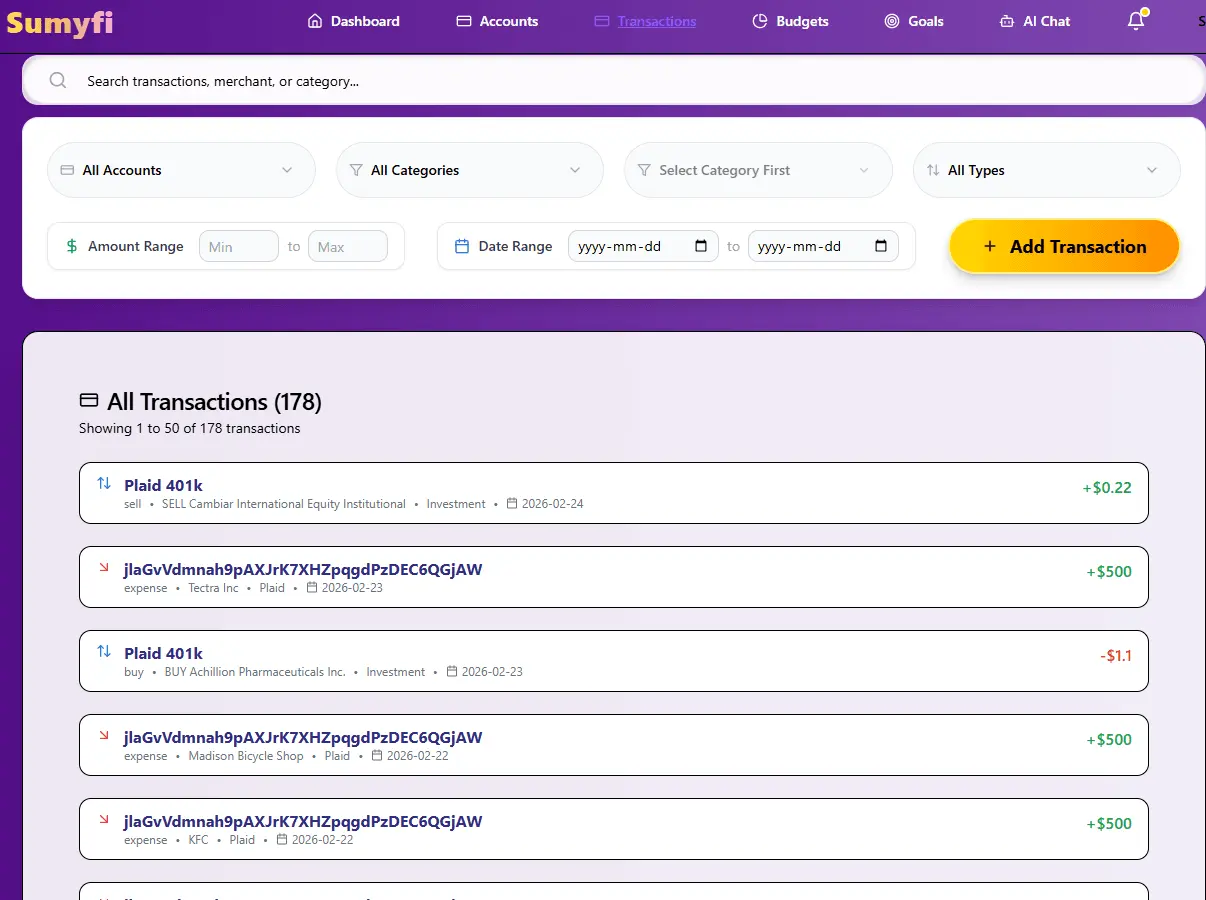This screenshot has width=1206, height=900.
Task: Open the start date calendar picker
Action: pos(701,246)
